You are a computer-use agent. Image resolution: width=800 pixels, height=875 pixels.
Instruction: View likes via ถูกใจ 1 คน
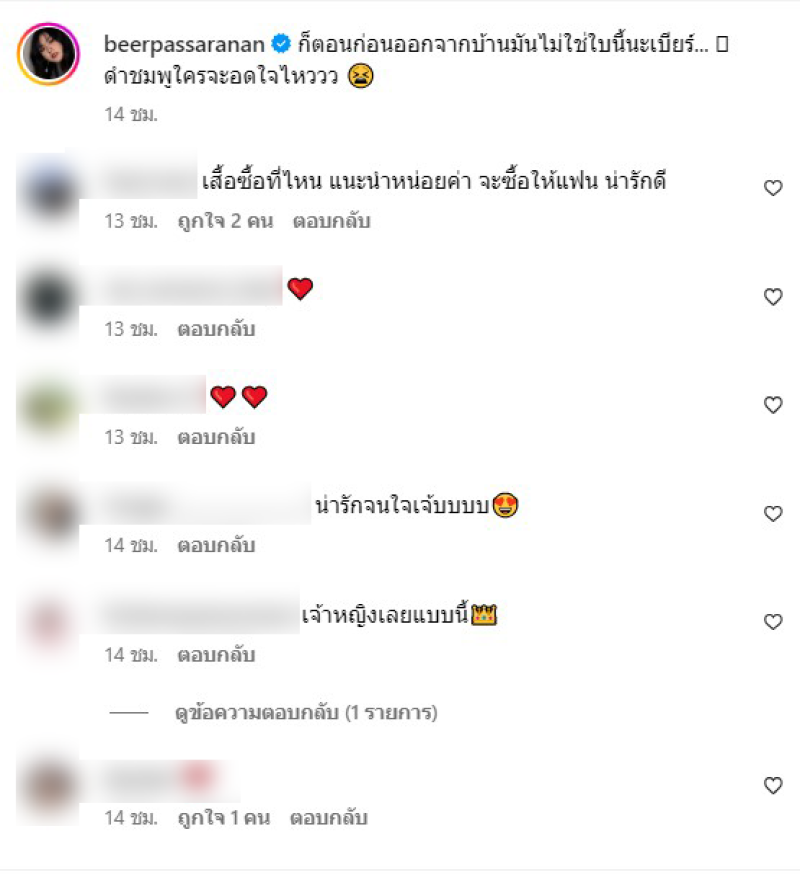click(224, 818)
